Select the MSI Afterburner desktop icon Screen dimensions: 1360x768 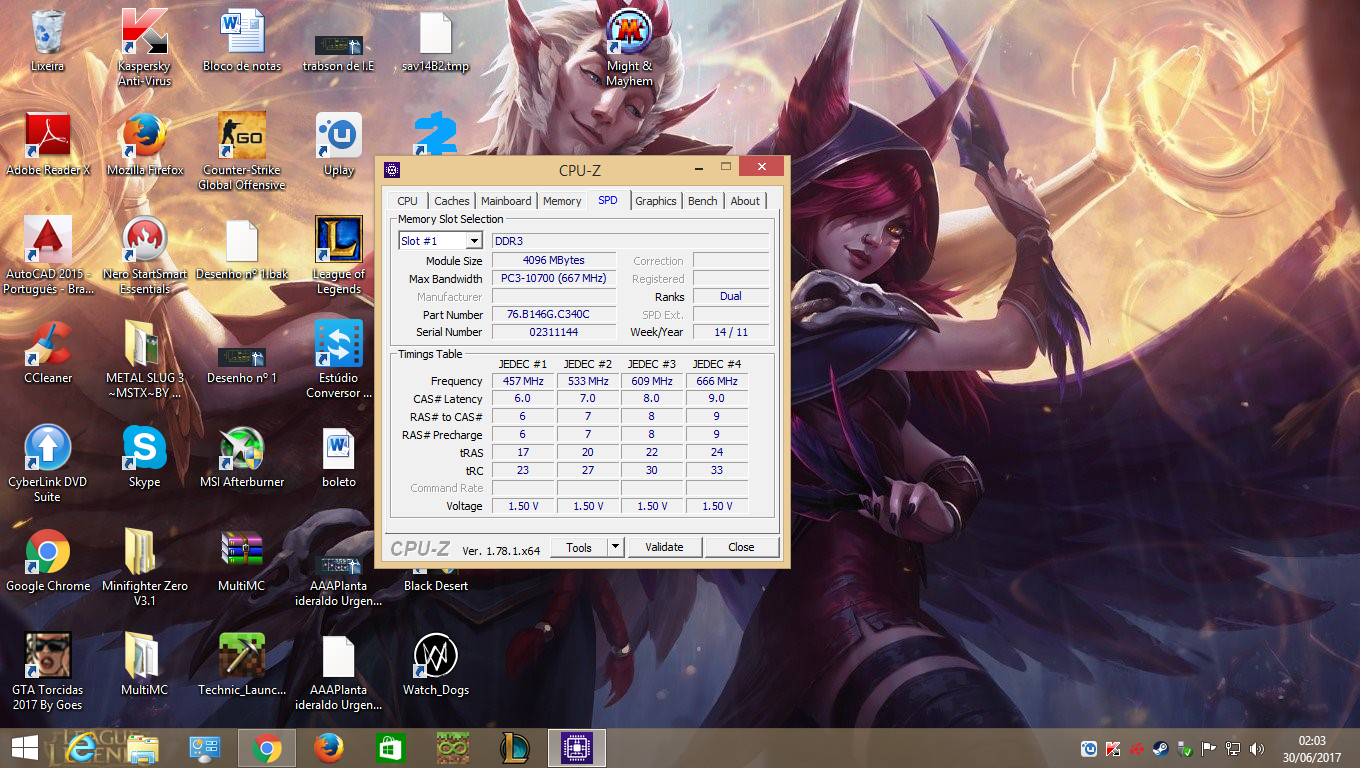[241, 457]
